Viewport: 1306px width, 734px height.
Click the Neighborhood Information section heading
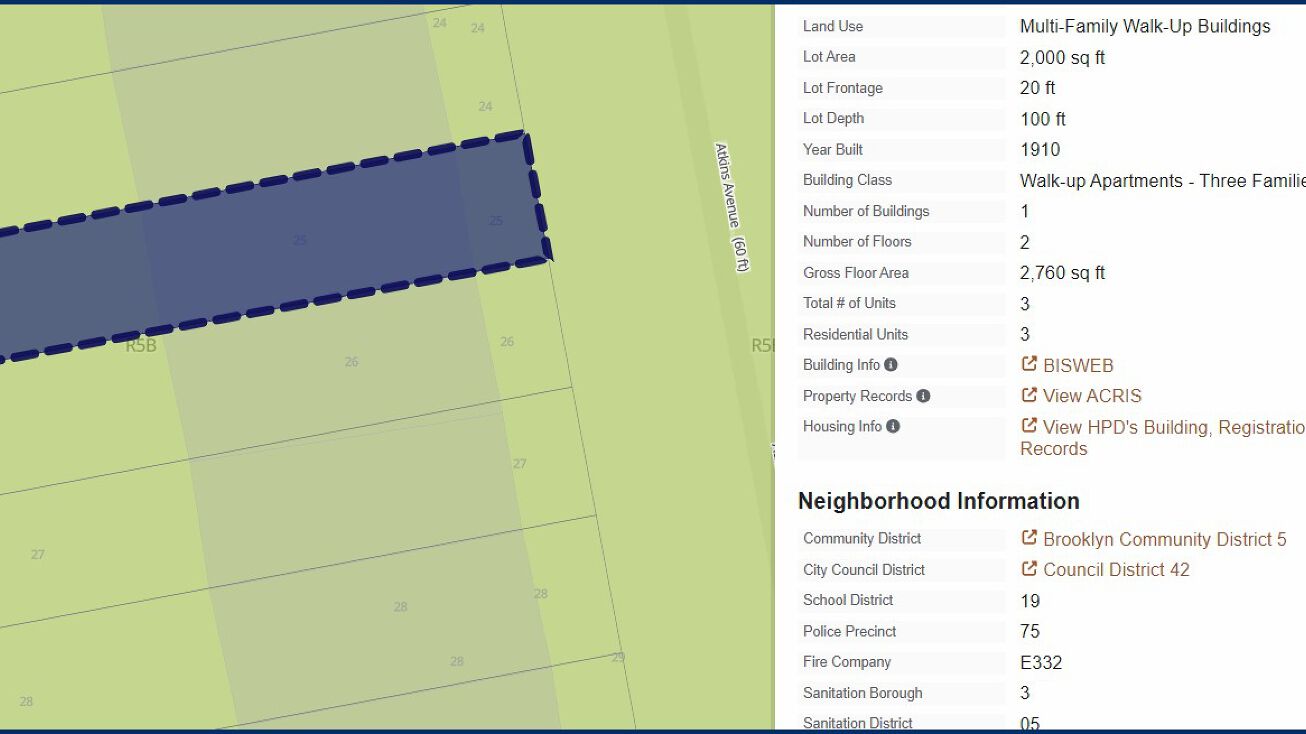(x=938, y=501)
